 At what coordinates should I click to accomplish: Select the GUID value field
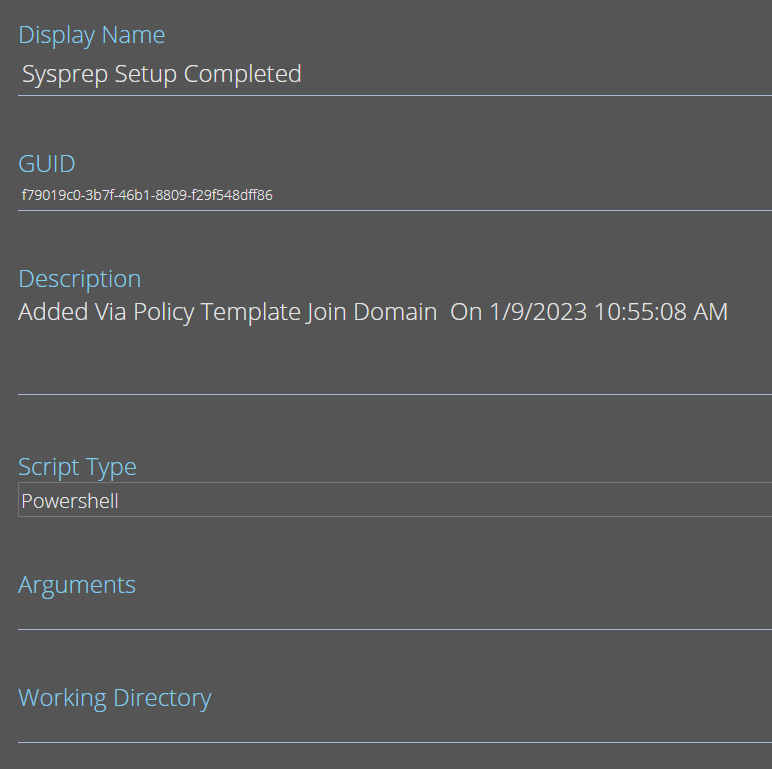tap(395, 195)
